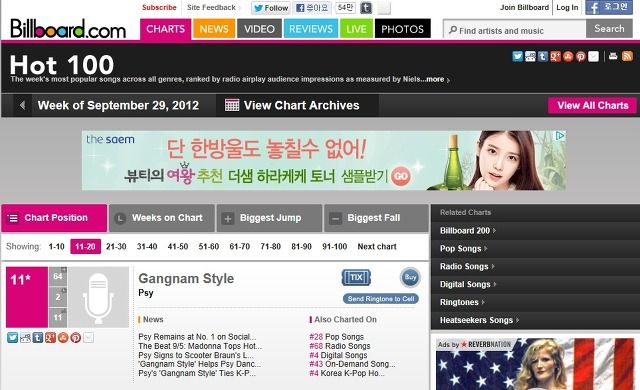Image resolution: width=640 pixels, height=390 pixels.
Task: Click Send Ringtone to Cell button
Action: click(x=380, y=299)
